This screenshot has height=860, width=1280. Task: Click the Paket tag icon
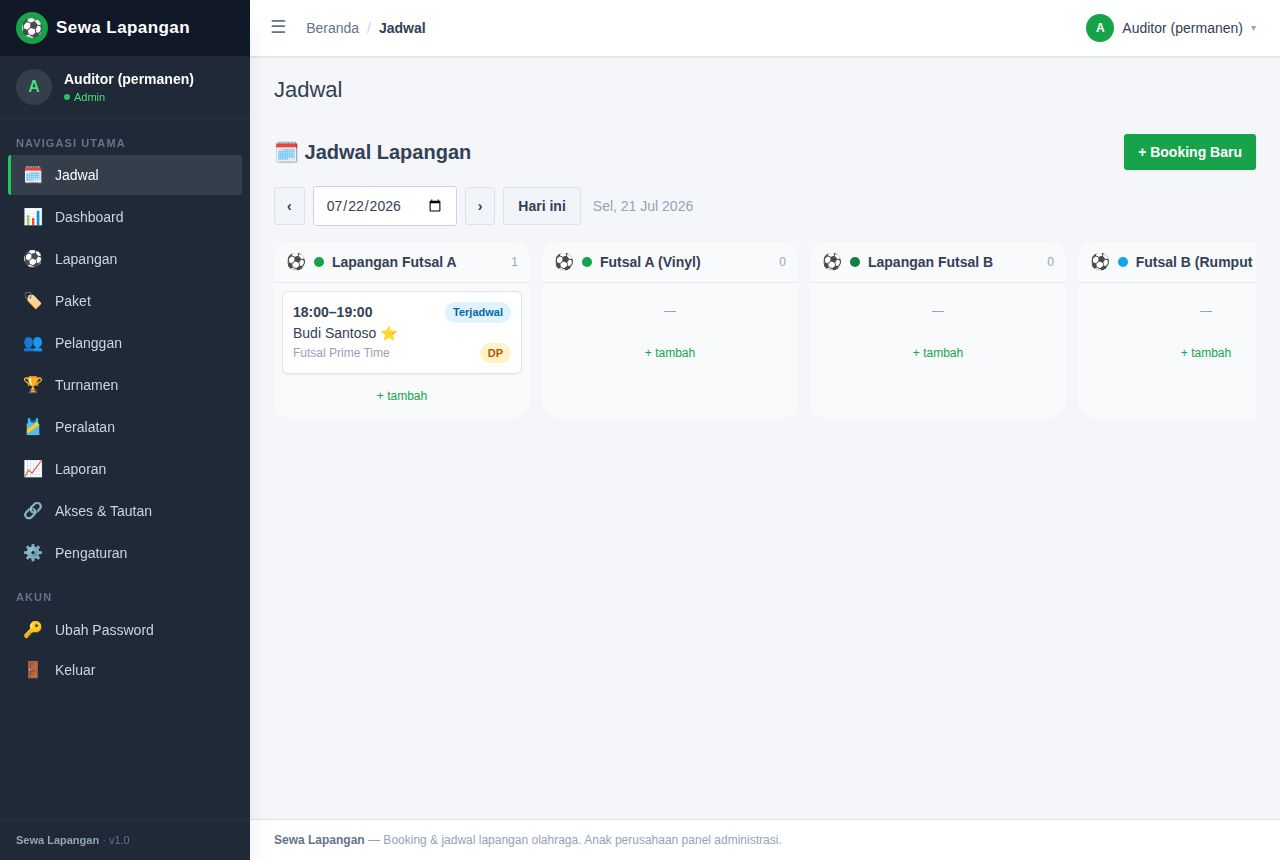click(33, 301)
